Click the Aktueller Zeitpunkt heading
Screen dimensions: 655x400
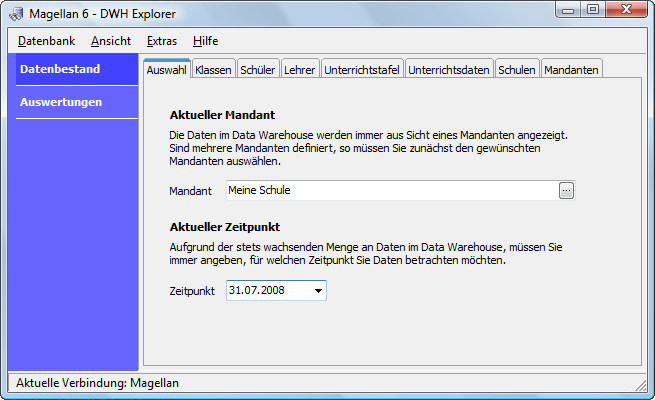click(x=225, y=227)
